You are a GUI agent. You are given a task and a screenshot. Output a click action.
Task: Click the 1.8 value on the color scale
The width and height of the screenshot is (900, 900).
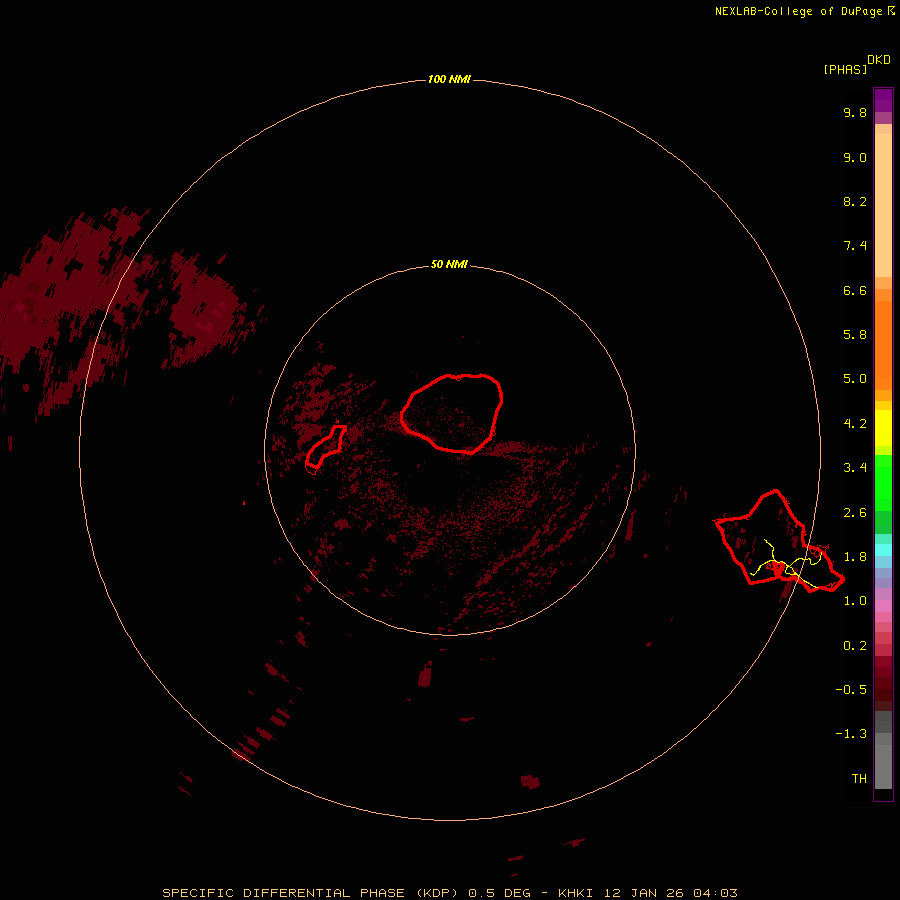click(x=855, y=557)
